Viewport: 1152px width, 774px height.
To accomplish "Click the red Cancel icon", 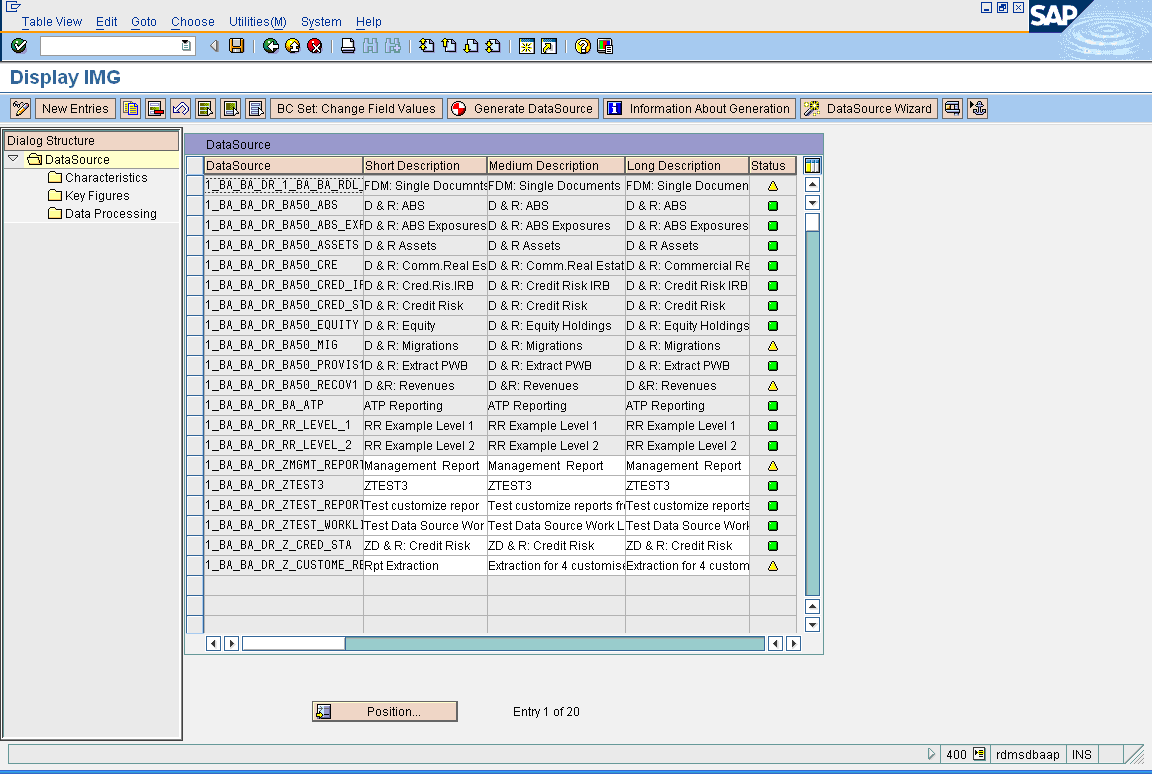I will [314, 46].
